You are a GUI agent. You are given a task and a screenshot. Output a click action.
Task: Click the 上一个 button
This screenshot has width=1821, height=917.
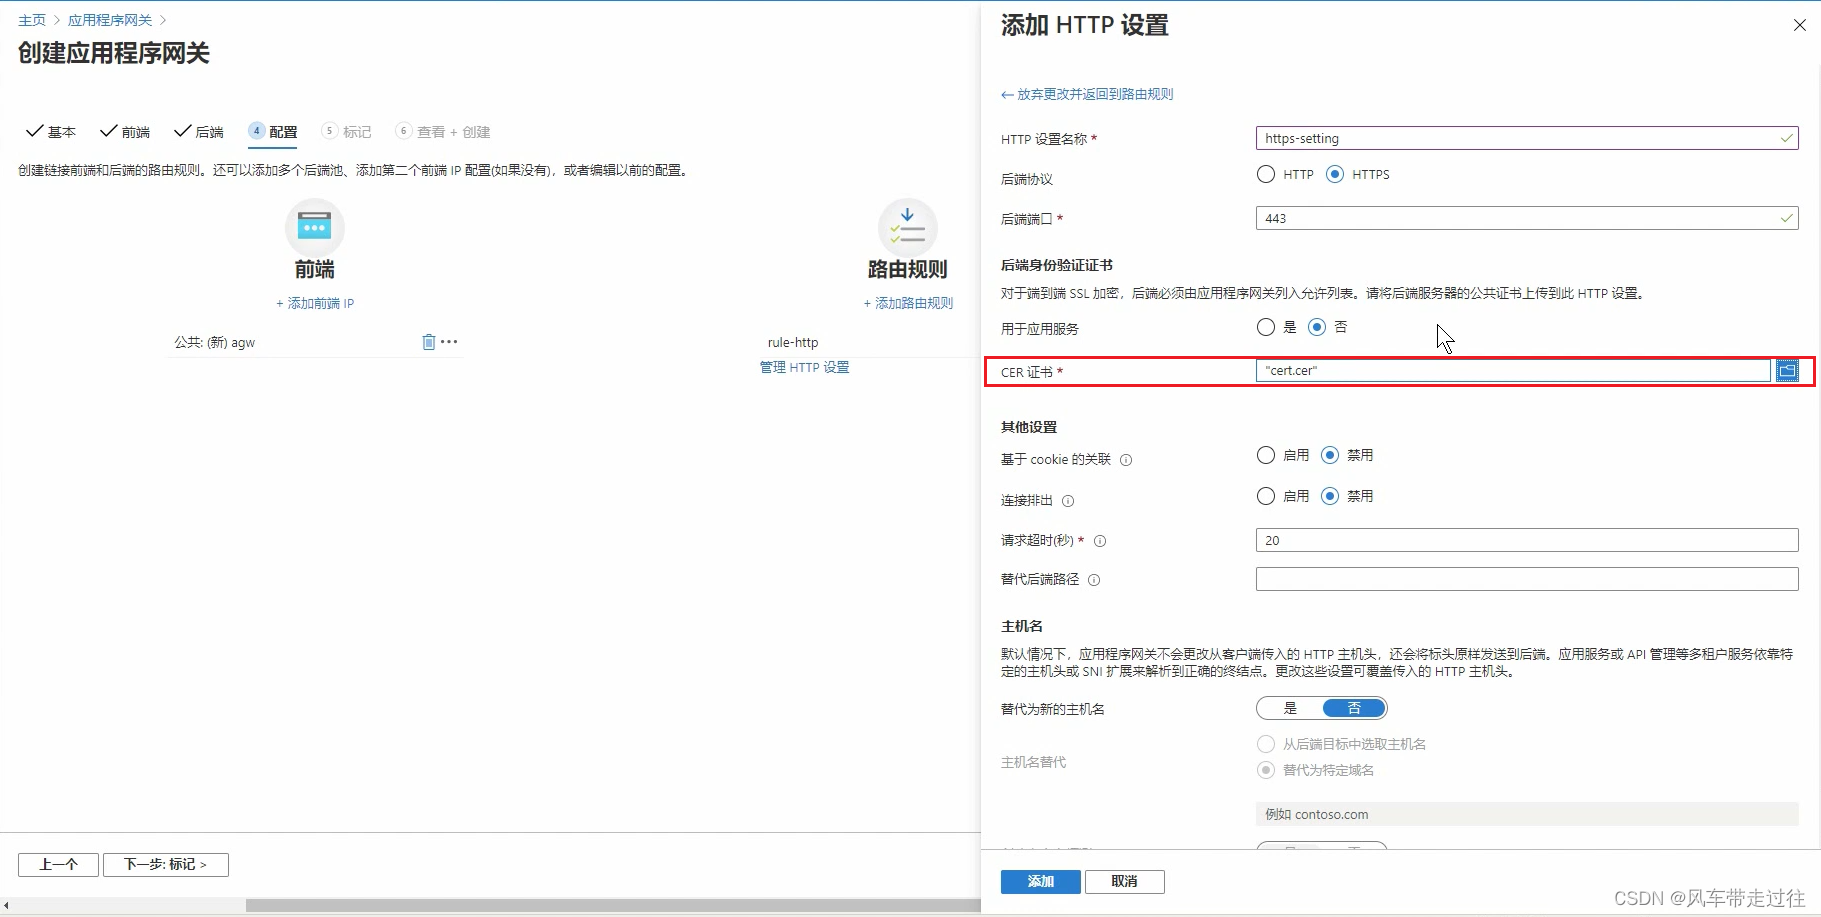pos(58,864)
